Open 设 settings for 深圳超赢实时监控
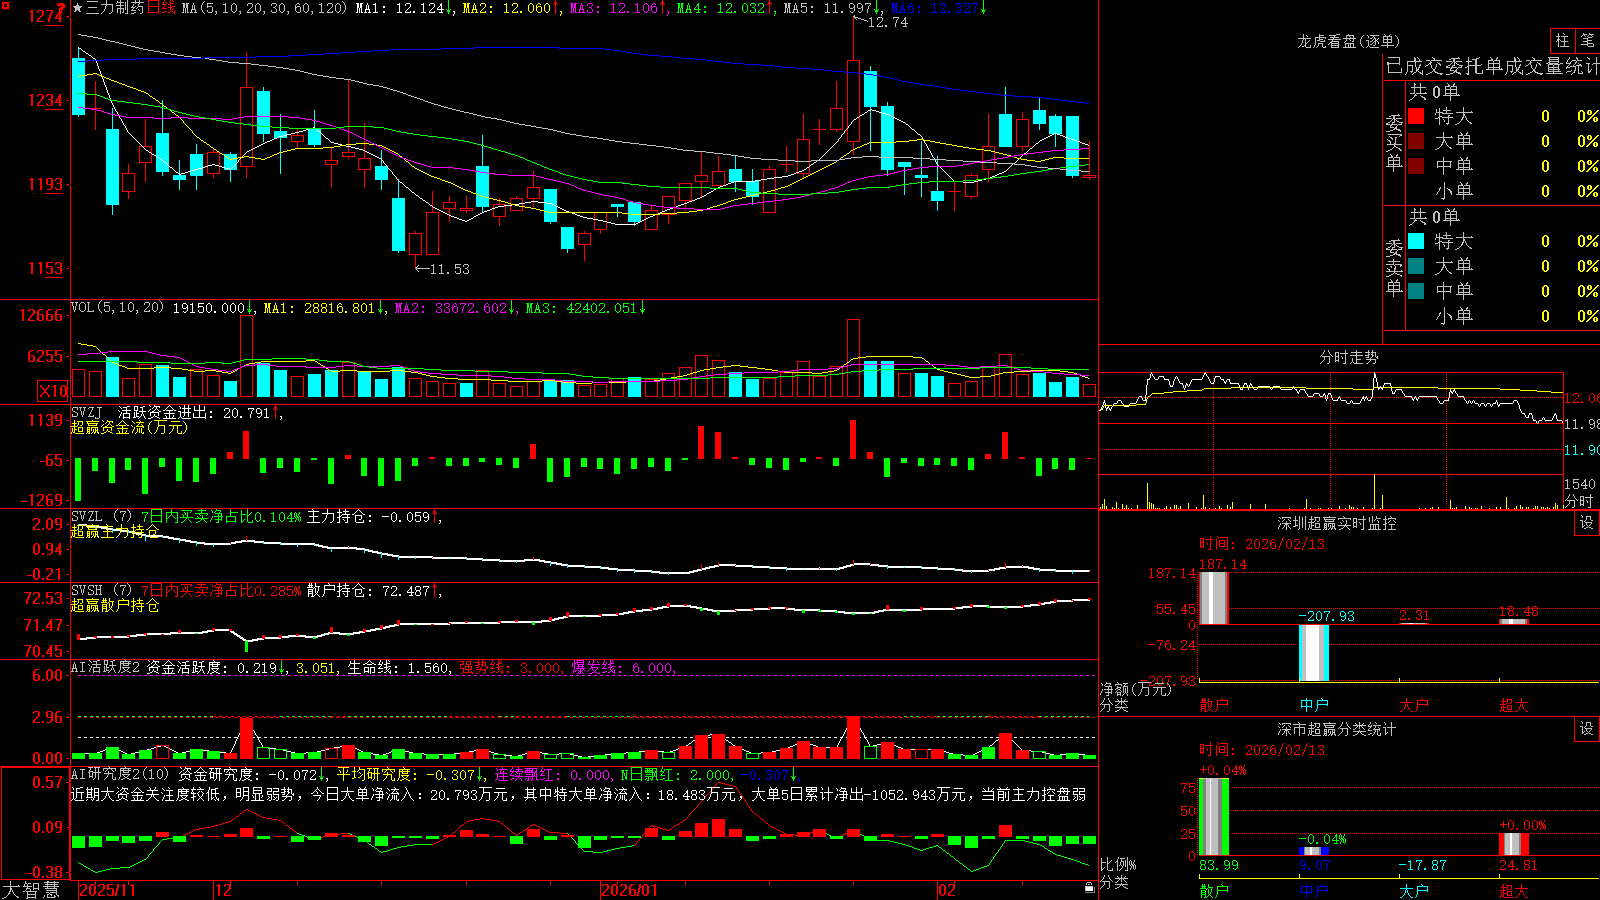The height and width of the screenshot is (900, 1600). point(1587,523)
